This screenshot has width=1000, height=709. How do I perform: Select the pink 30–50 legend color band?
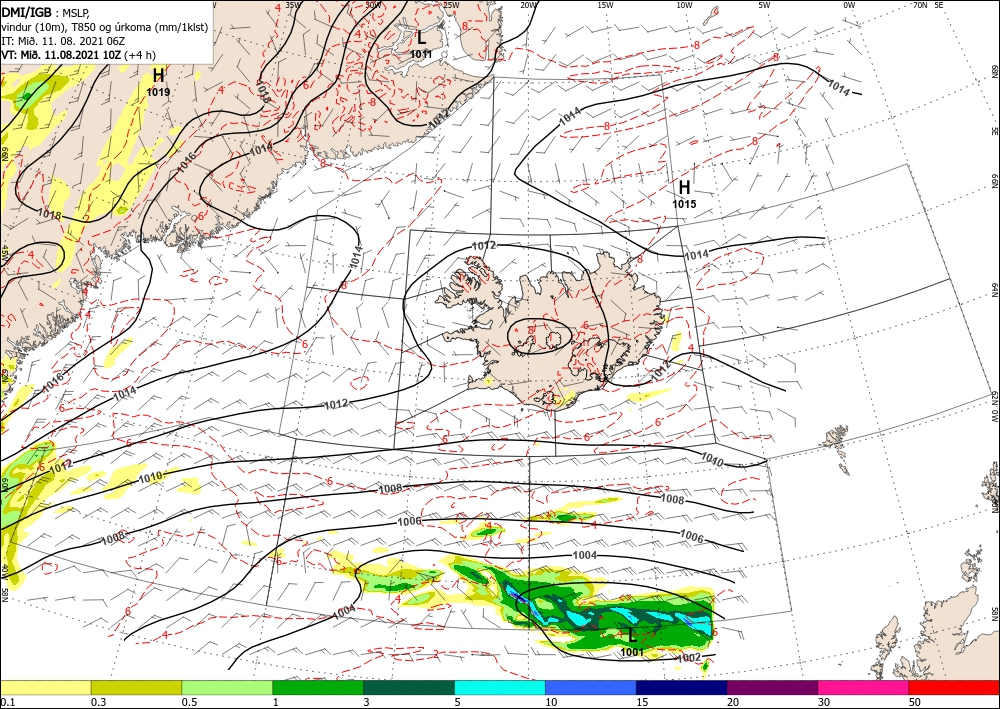864,687
